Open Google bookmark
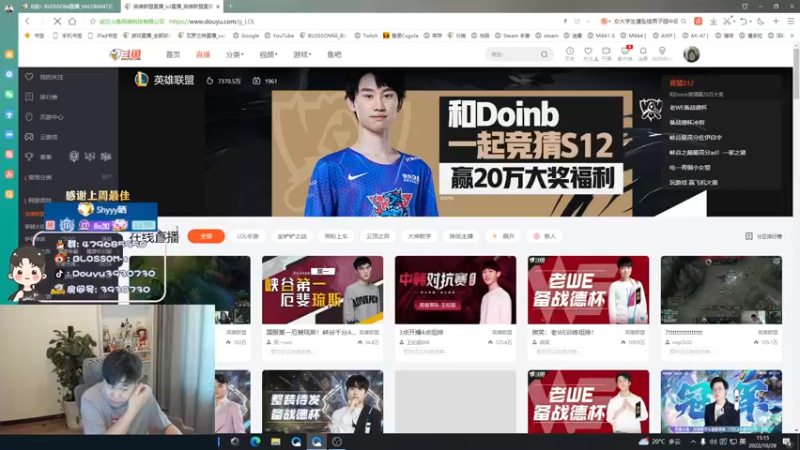 [x=246, y=36]
